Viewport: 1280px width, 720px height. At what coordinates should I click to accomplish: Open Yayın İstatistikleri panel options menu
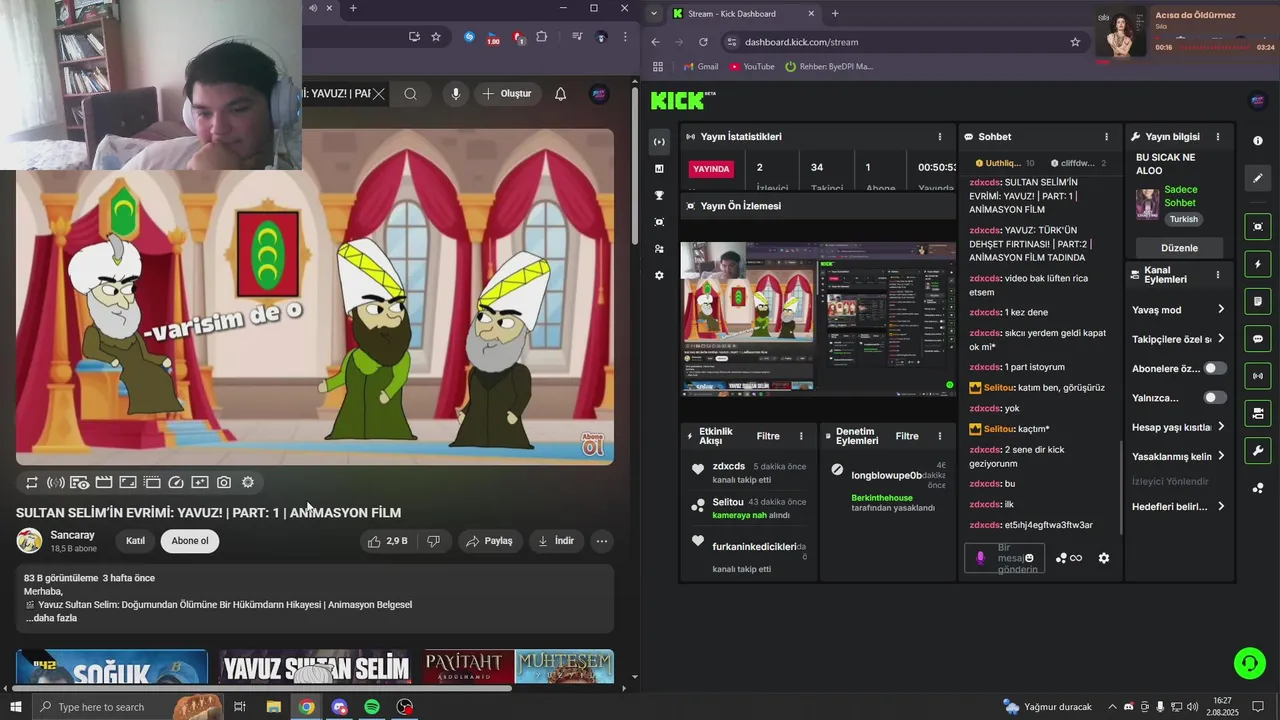pyautogui.click(x=939, y=137)
